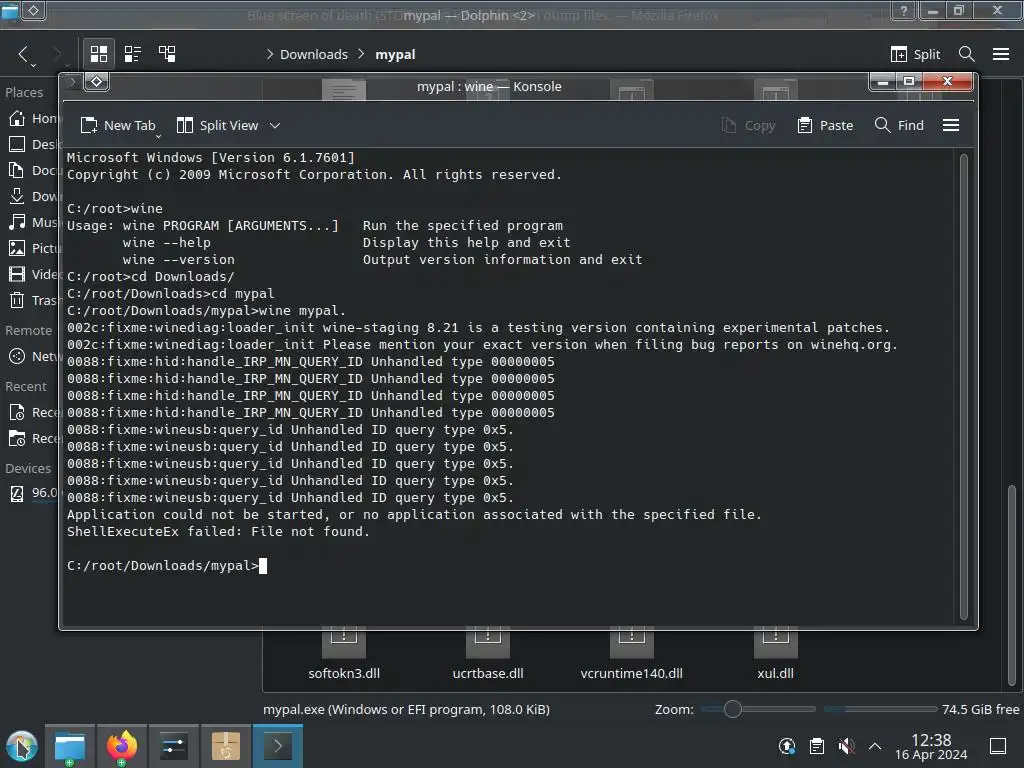Click updates tray icon

point(787,746)
